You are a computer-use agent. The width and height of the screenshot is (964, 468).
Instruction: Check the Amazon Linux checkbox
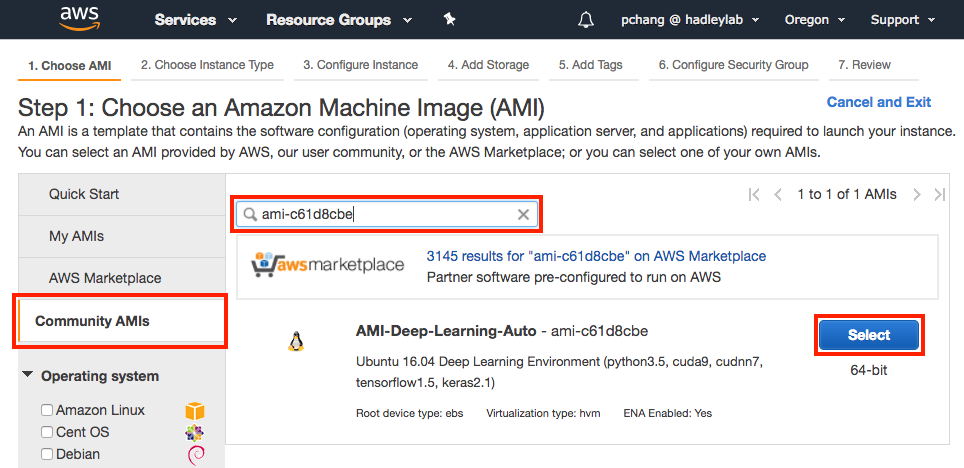click(47, 410)
